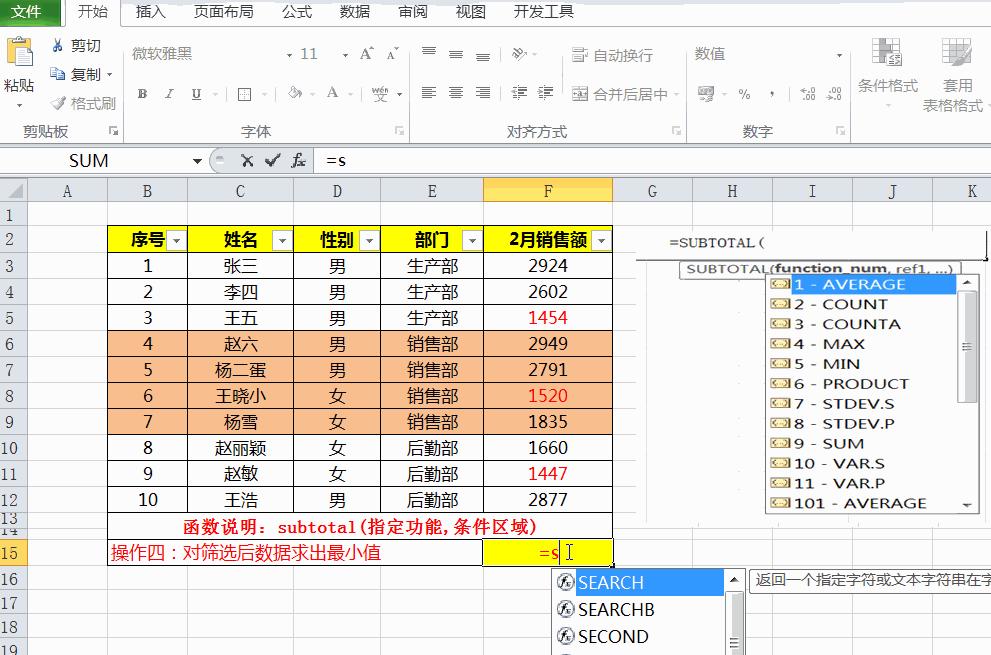Click the center-align text icon
Screen dimensions: 991x655
point(457,93)
